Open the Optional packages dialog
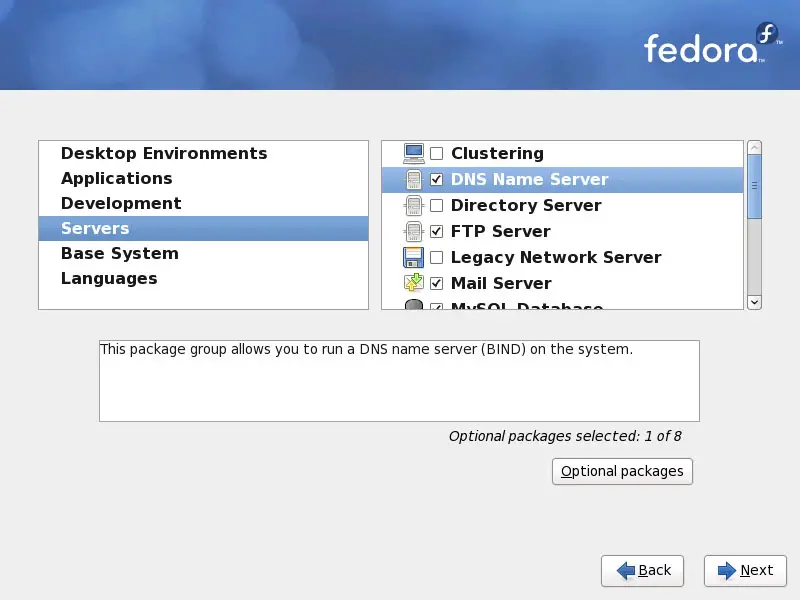Image resolution: width=800 pixels, height=600 pixels. click(x=622, y=471)
